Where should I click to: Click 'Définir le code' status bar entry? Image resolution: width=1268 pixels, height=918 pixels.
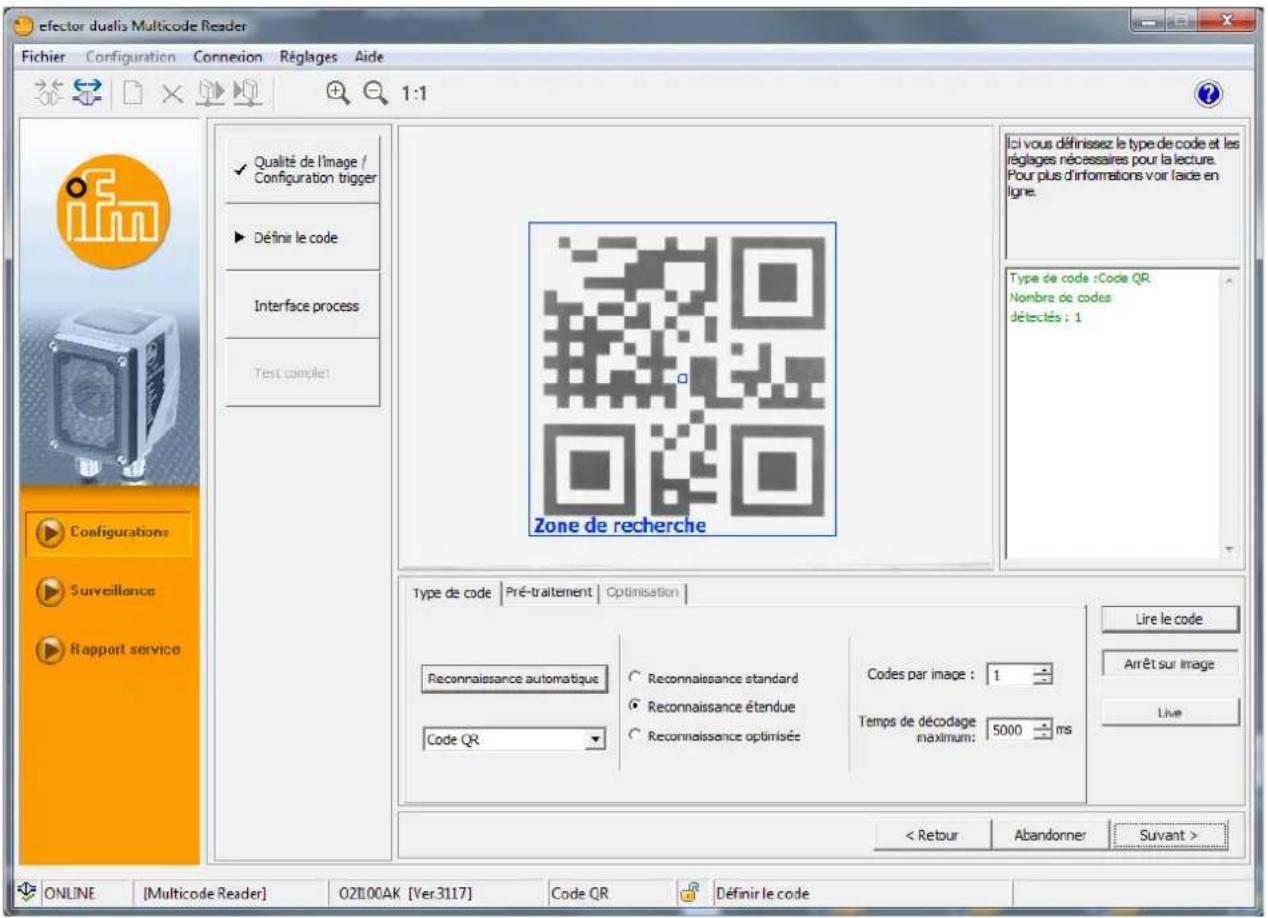click(x=763, y=892)
